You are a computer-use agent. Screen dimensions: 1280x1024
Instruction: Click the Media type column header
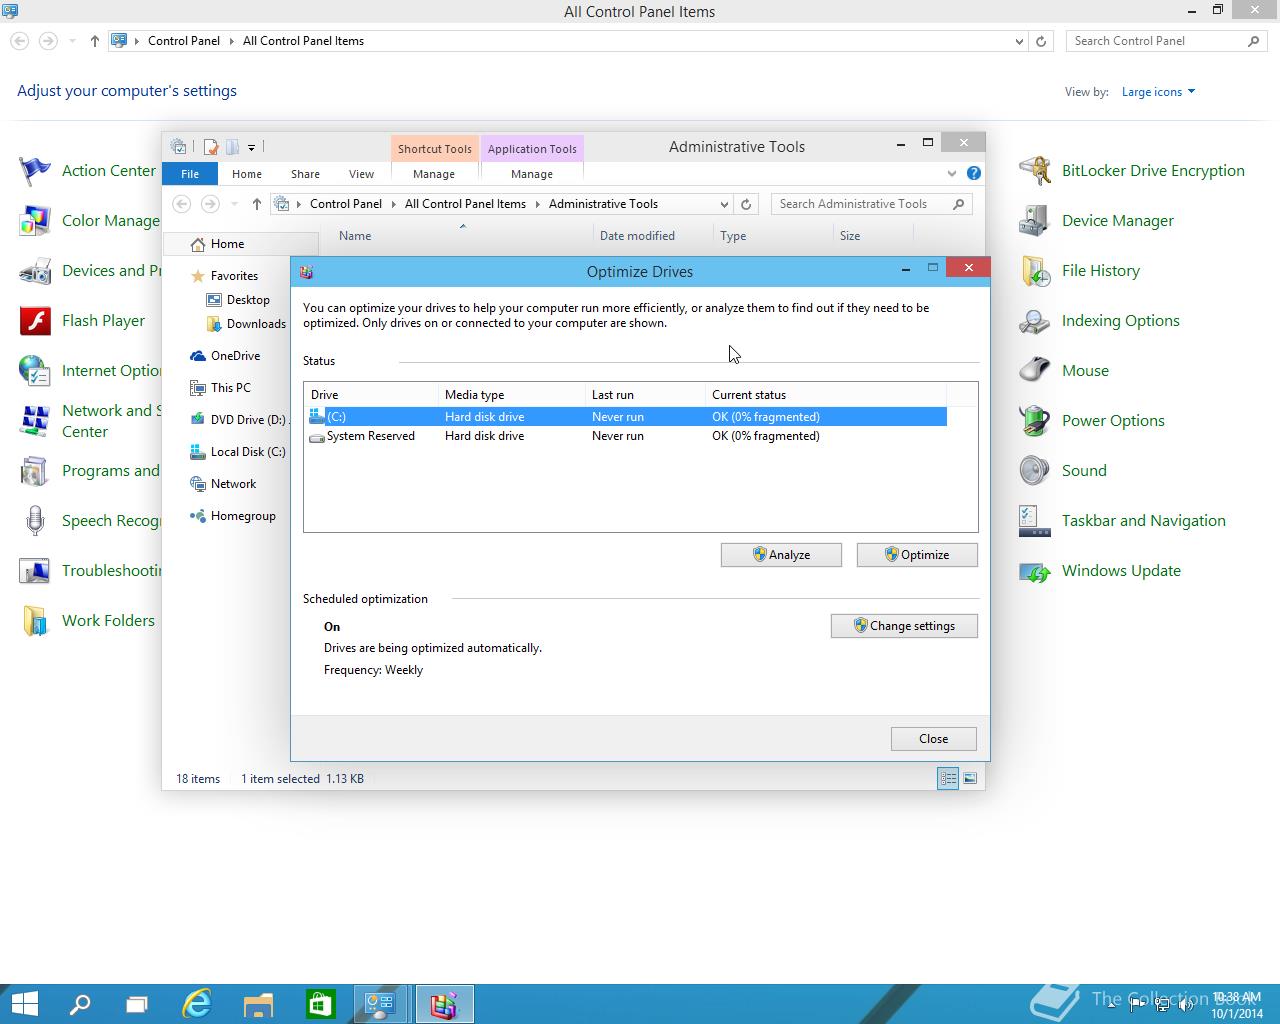pyautogui.click(x=512, y=395)
